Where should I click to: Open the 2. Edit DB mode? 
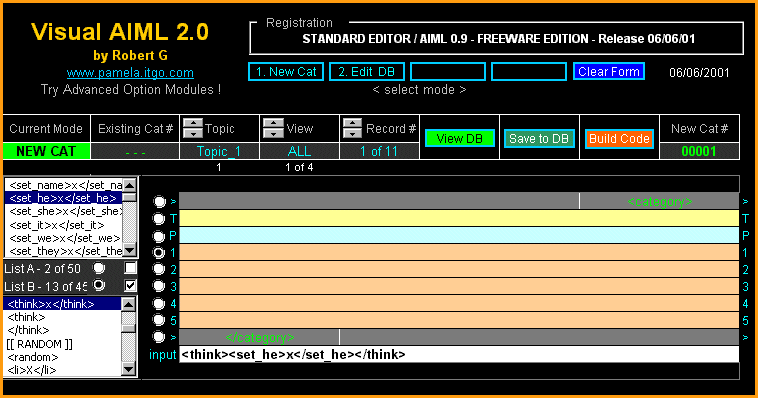point(366,72)
